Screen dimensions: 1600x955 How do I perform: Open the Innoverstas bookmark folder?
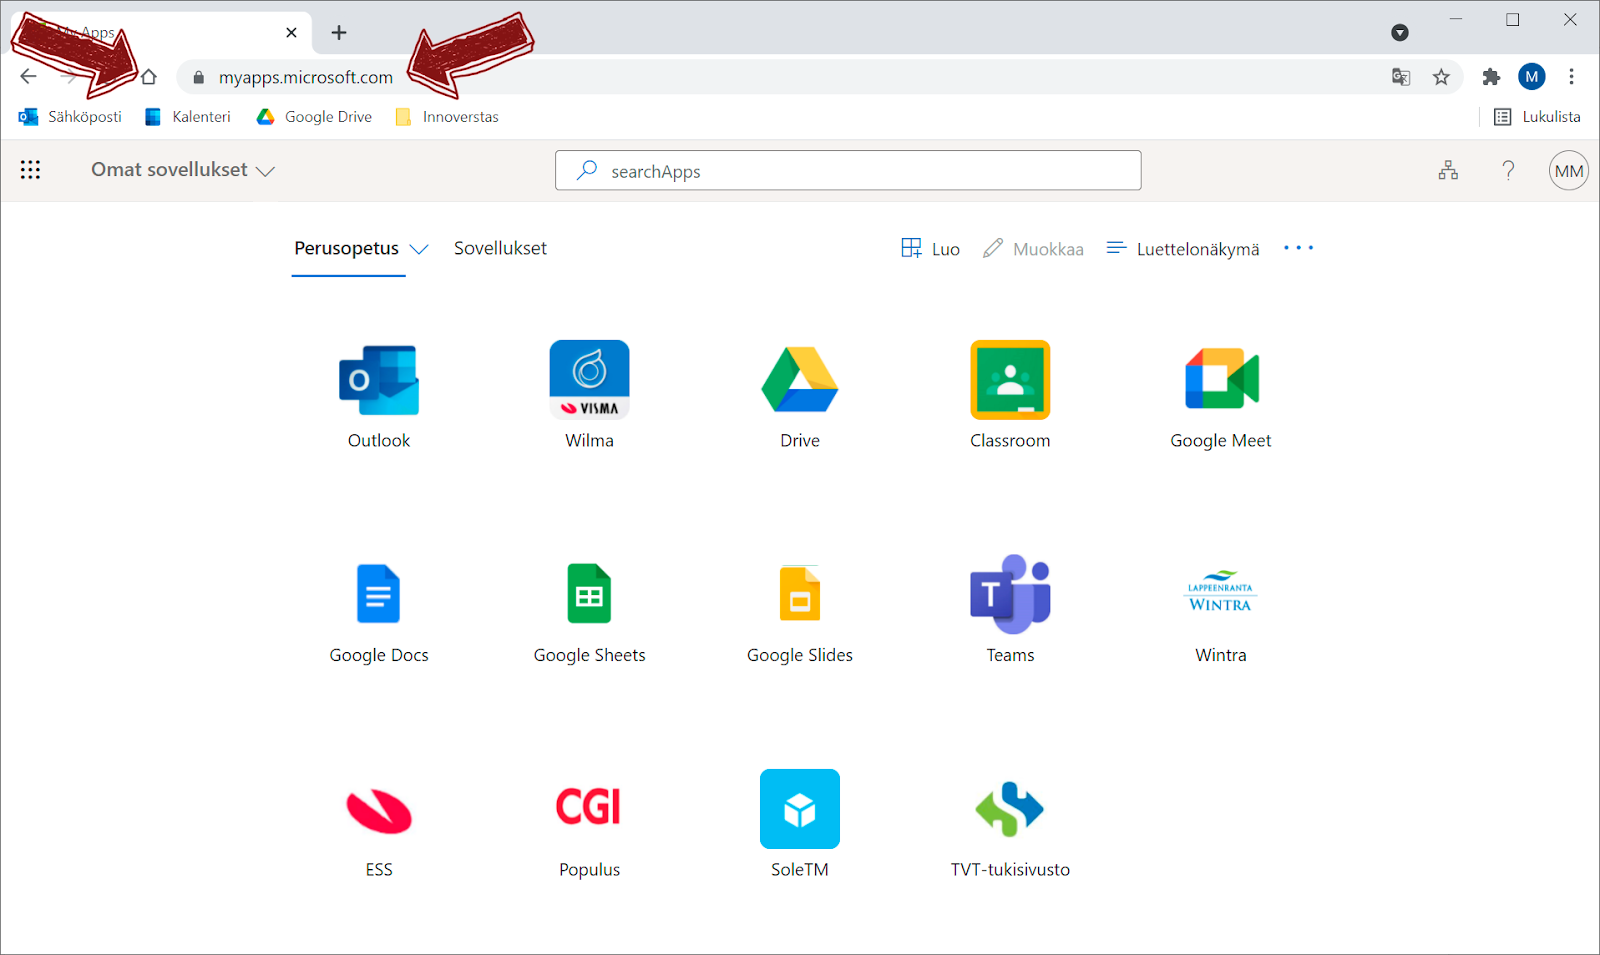[x=447, y=117]
